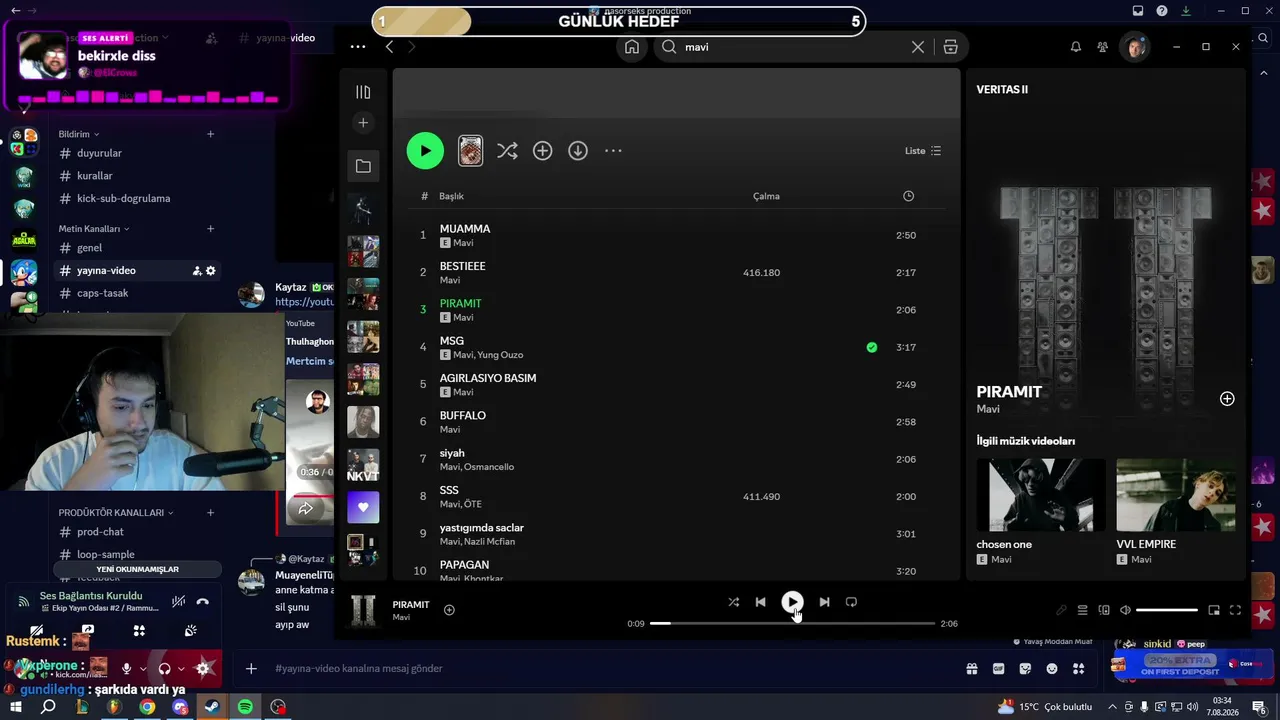Open the Spotify profile avatar menu

1134,47
